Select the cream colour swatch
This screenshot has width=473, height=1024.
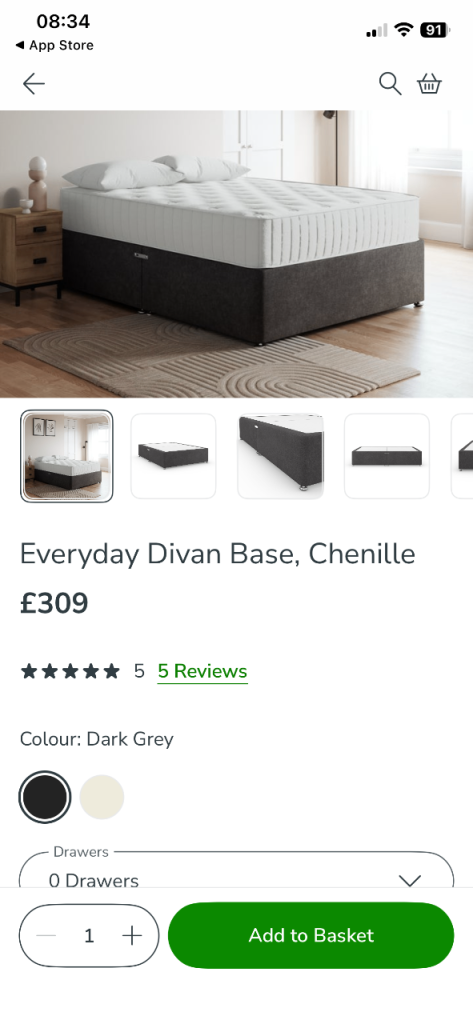click(x=102, y=797)
